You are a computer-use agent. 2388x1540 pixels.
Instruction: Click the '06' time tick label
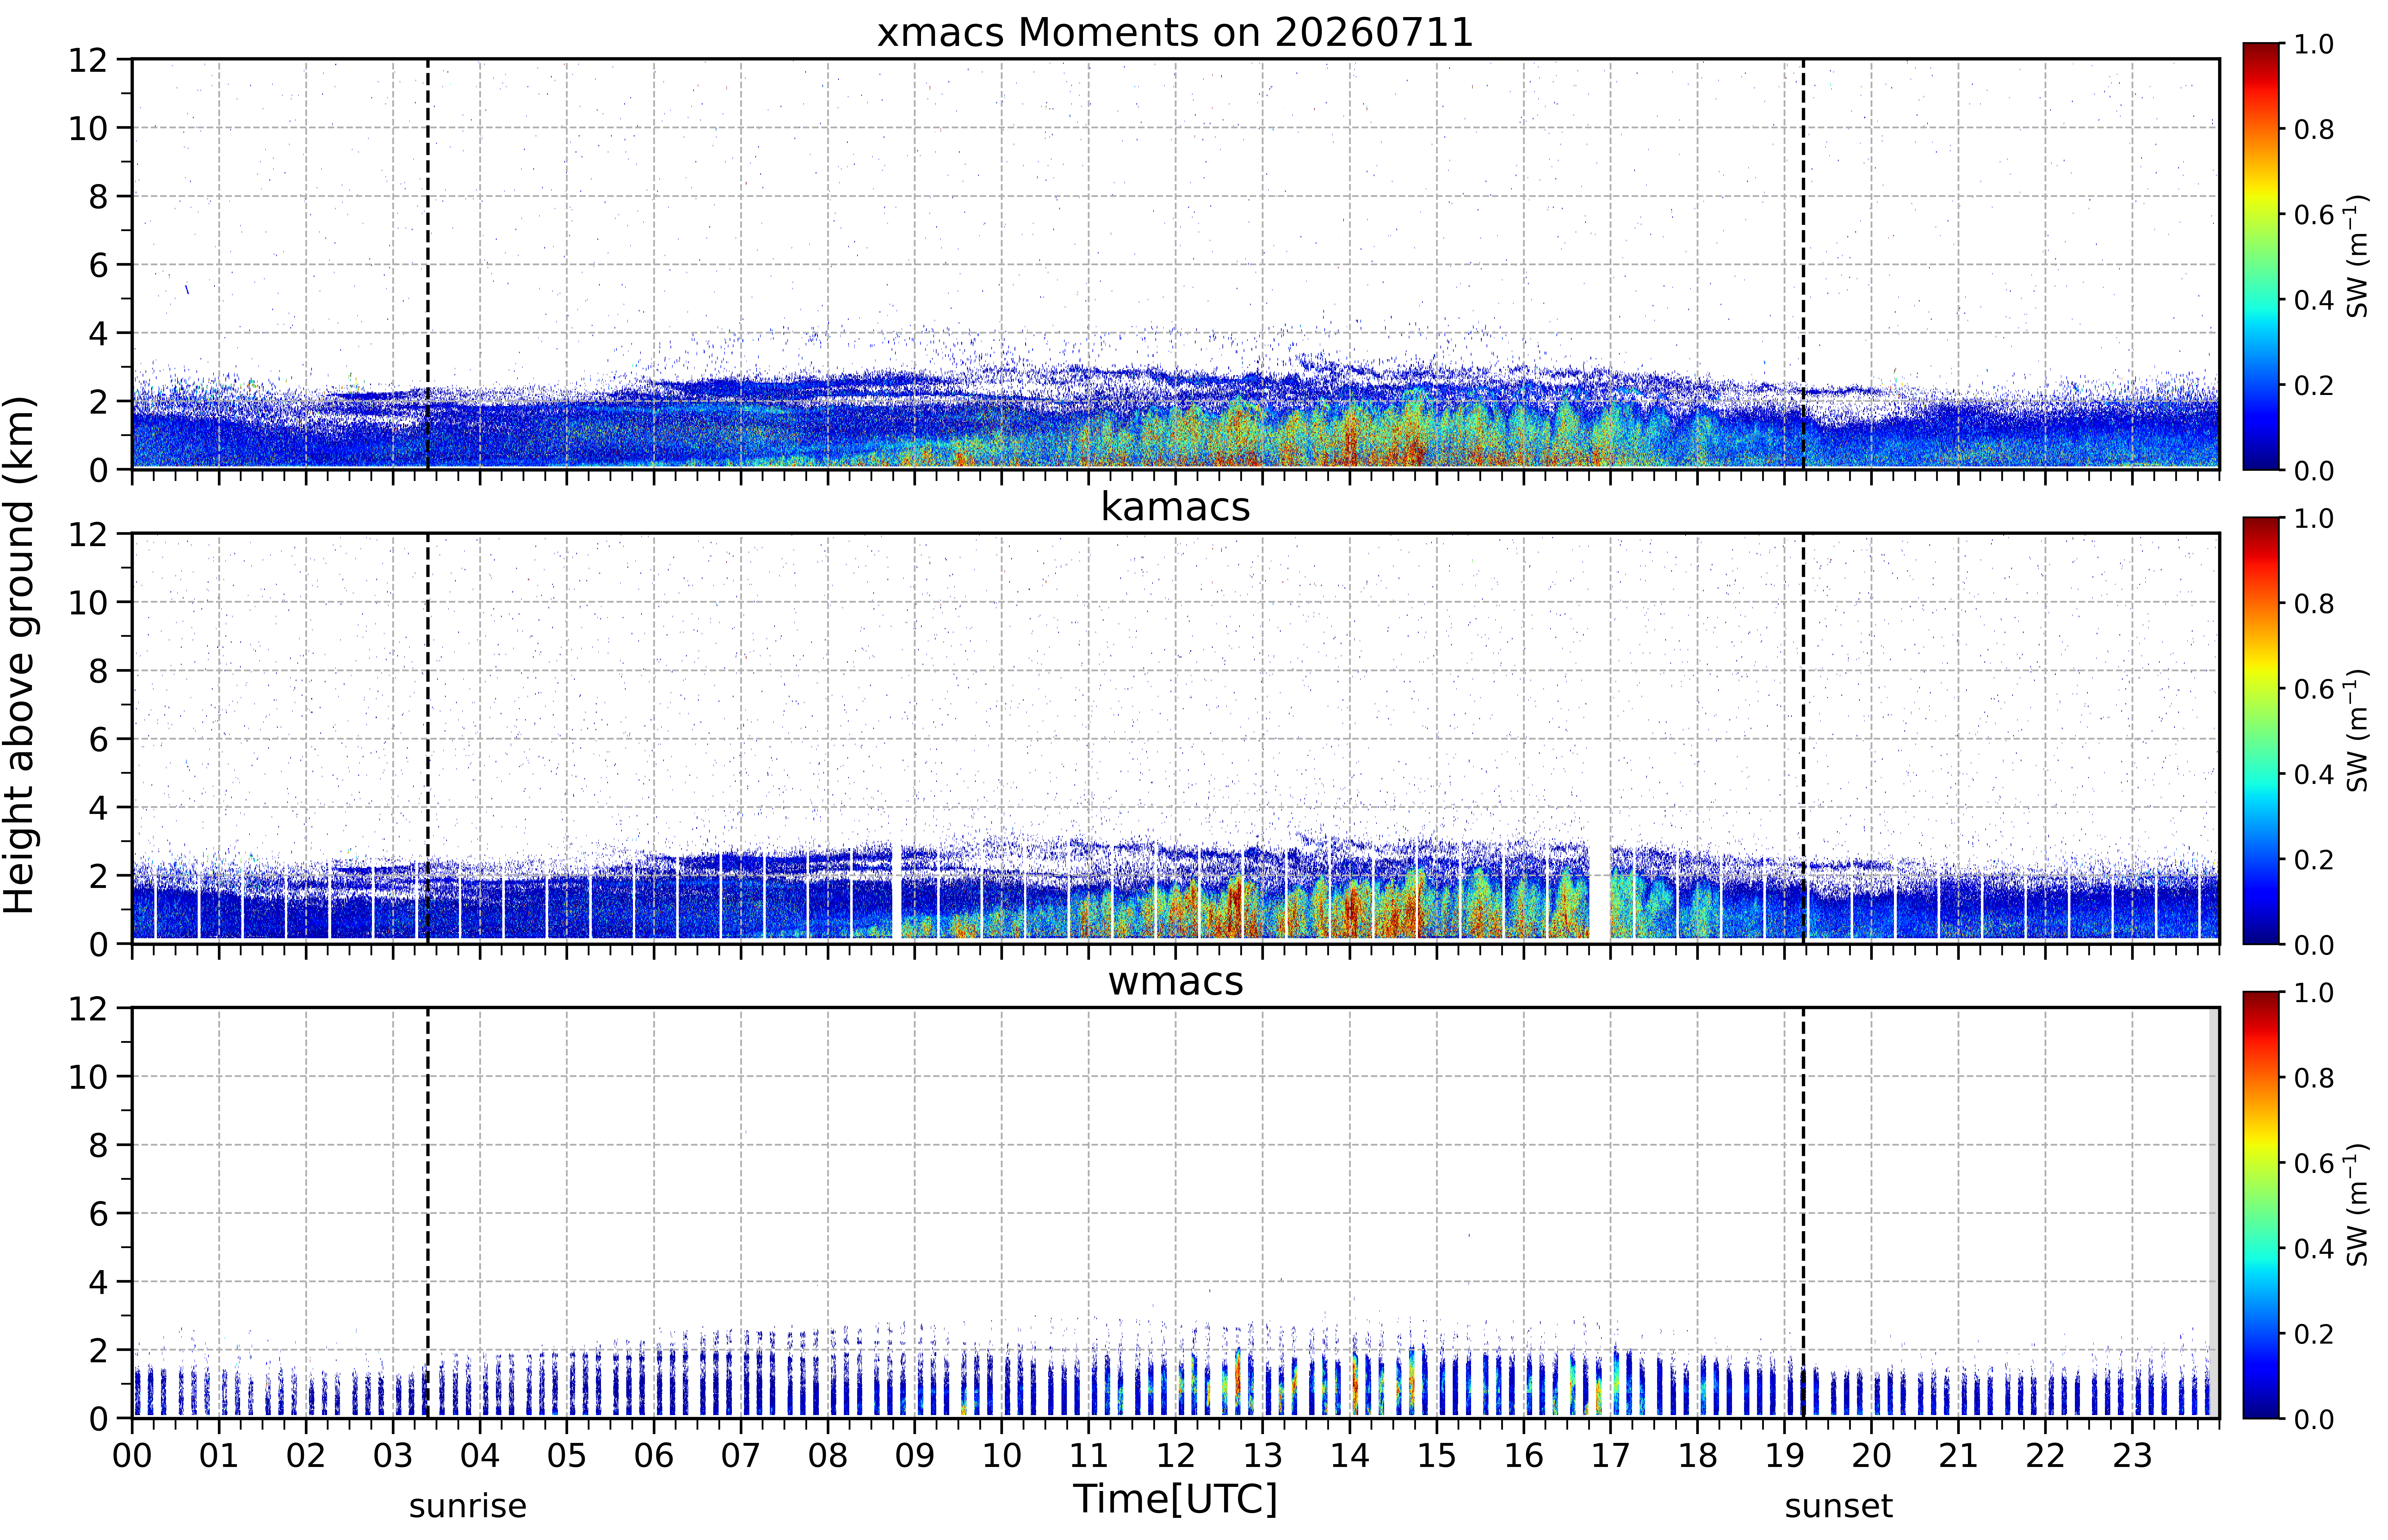(x=654, y=1456)
